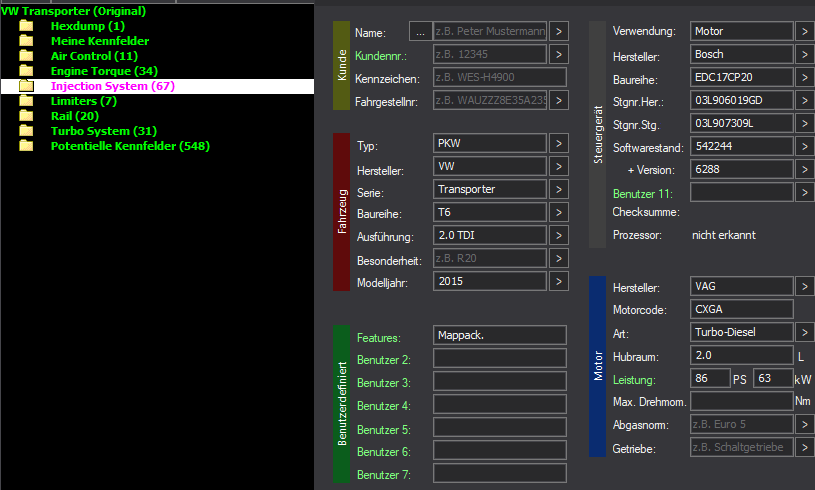Click the Benutzer 2 input field
Viewport: 815px width, 490px height.
tap(499, 358)
